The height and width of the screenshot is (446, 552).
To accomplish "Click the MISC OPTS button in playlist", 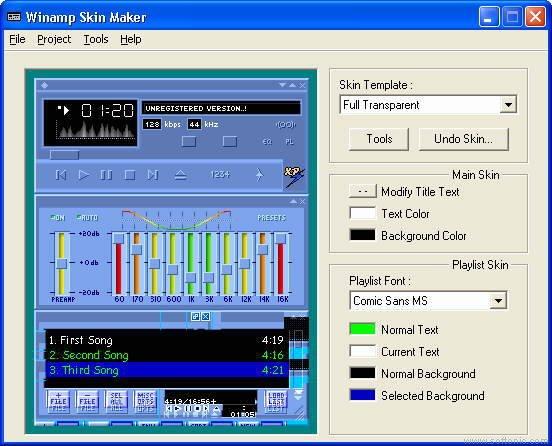I will [145, 401].
